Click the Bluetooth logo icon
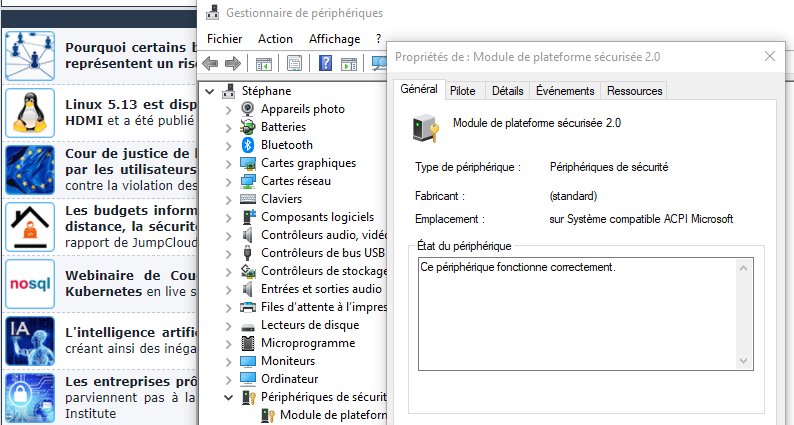The width and height of the screenshot is (794, 425). click(x=248, y=145)
